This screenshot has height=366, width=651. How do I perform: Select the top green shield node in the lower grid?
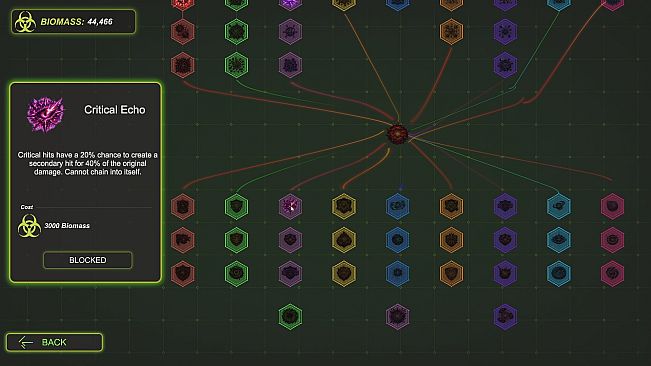pyautogui.click(x=236, y=206)
